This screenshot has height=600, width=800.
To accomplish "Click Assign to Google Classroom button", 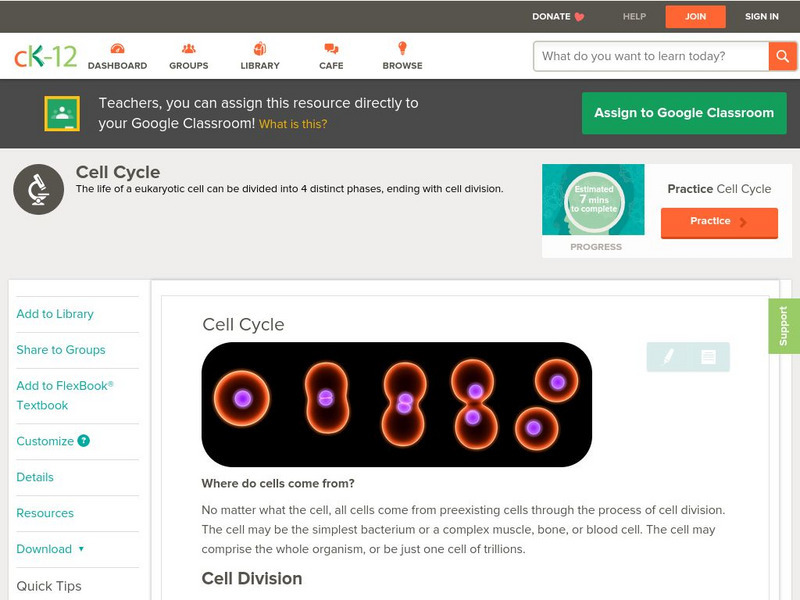I will (x=684, y=113).
